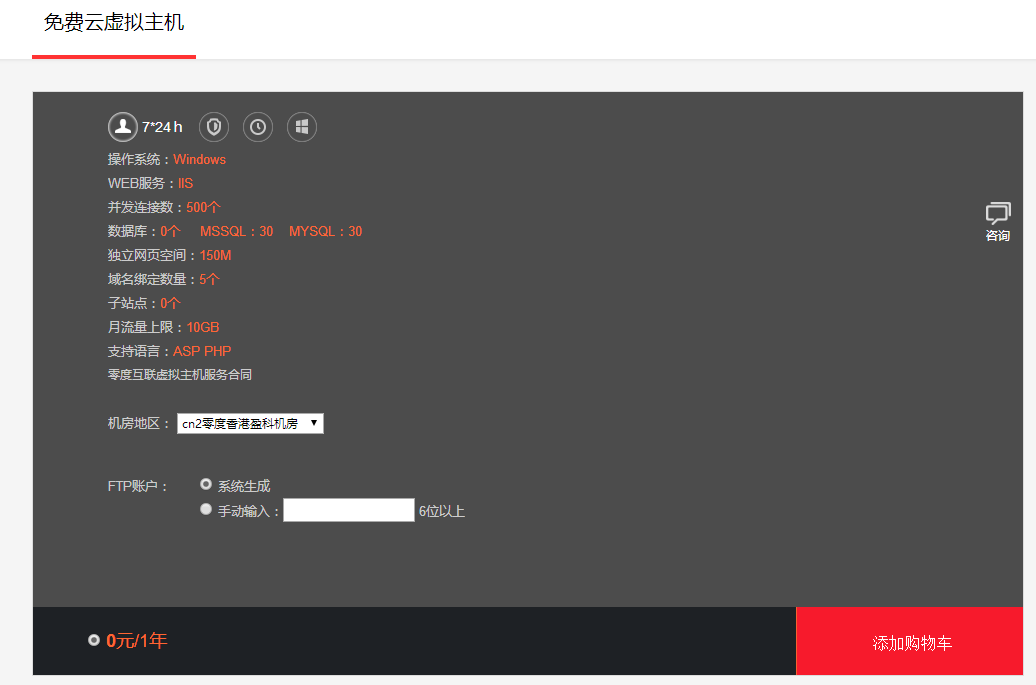Click the MYSQL：30 text
Screen dimensions: 1036x685
(326, 231)
